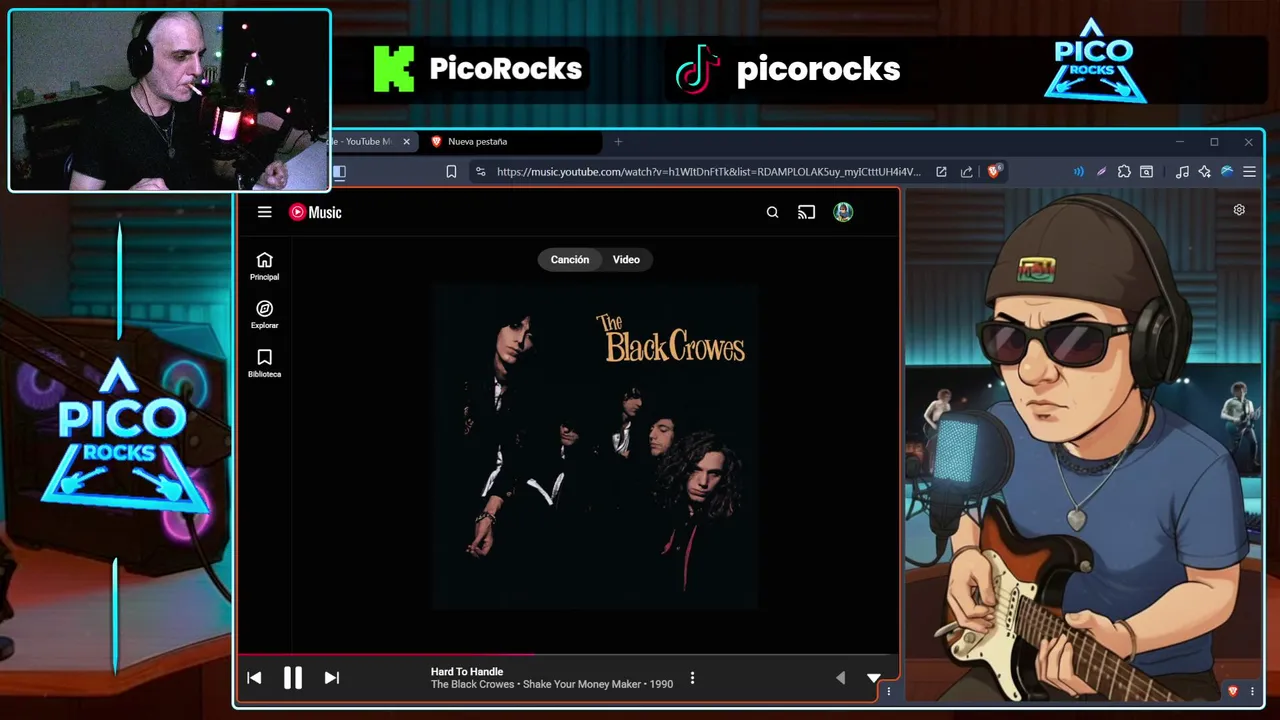Pause the playing song
Viewport: 1280px width, 720px height.
point(292,678)
